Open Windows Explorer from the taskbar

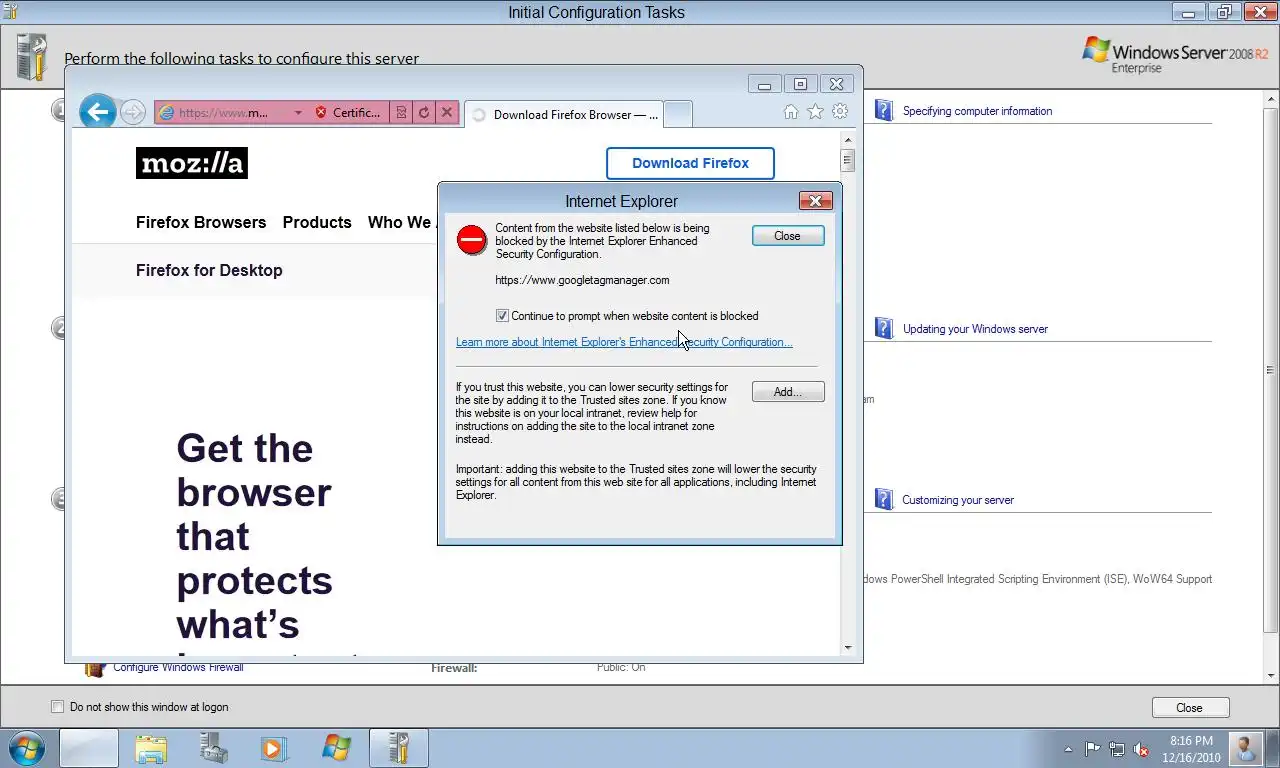coord(151,748)
